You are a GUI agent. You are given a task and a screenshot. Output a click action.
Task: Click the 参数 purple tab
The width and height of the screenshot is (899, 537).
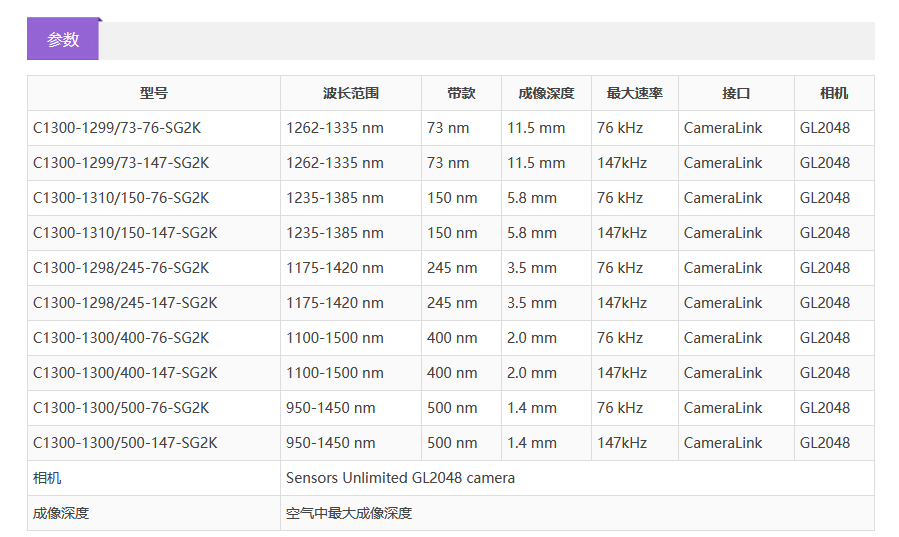click(x=63, y=40)
